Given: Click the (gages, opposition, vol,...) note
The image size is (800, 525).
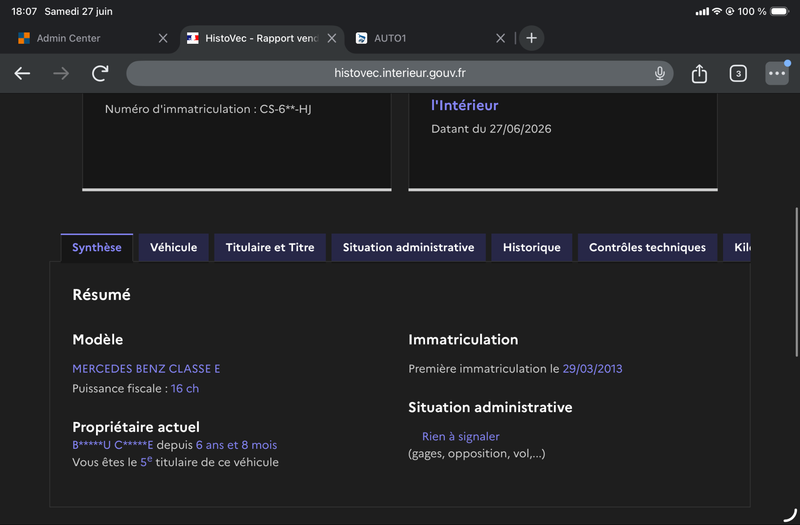Looking at the screenshot, I should tap(477, 454).
